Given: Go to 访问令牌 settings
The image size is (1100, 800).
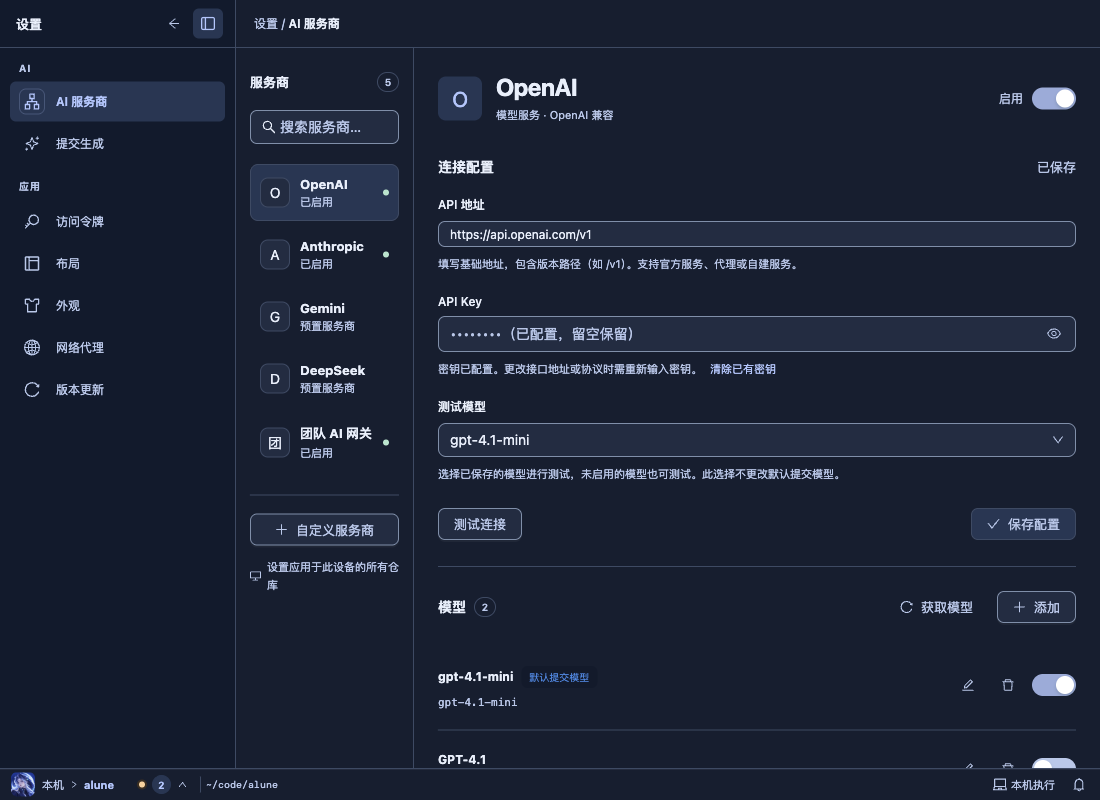Looking at the screenshot, I should [x=117, y=222].
